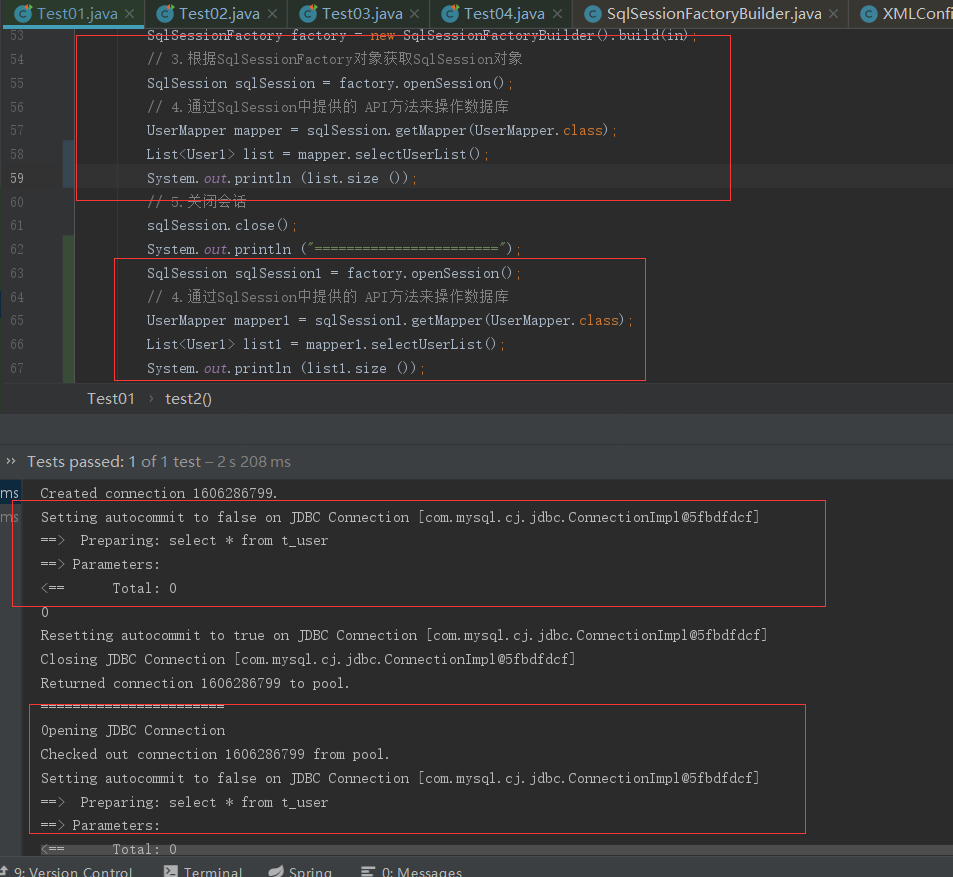Click gutter line number 59
Image resolution: width=953 pixels, height=877 pixels.
(17, 178)
